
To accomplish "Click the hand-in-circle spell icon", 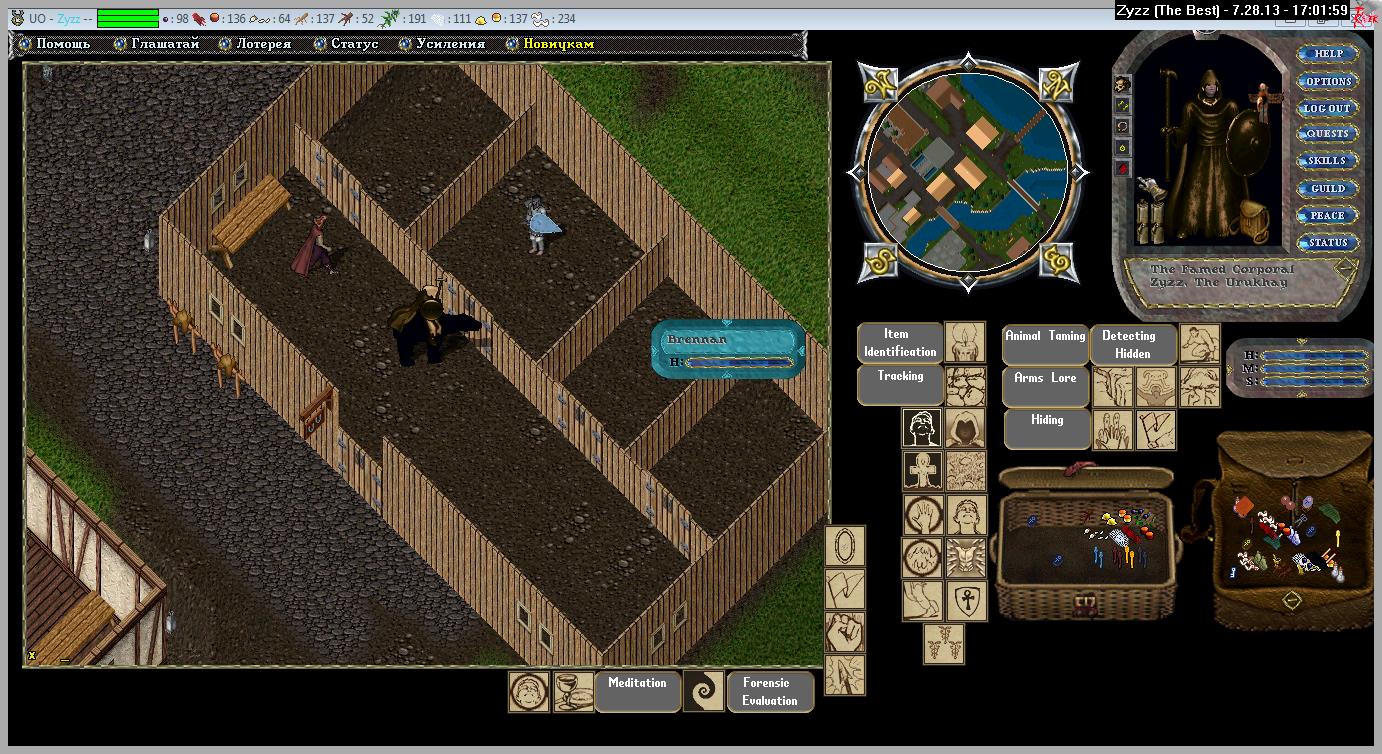I will [922, 515].
